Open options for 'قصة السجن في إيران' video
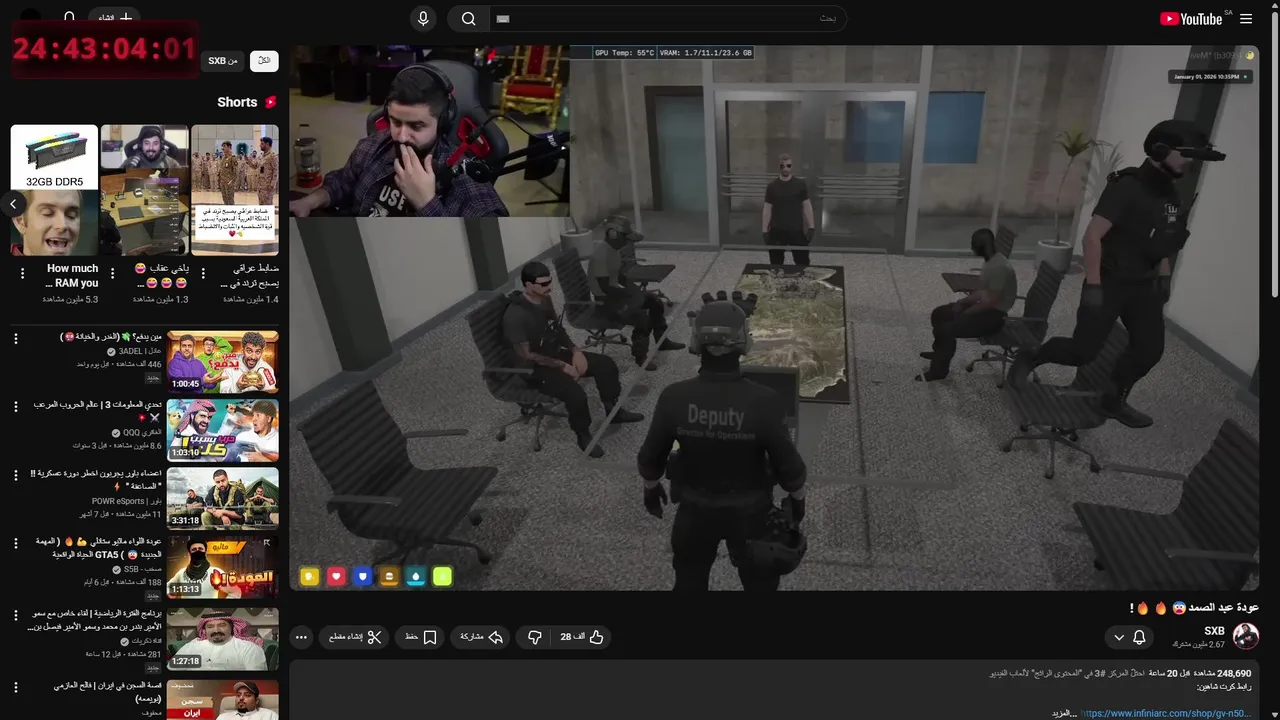The width and height of the screenshot is (1280, 720). click(16, 688)
